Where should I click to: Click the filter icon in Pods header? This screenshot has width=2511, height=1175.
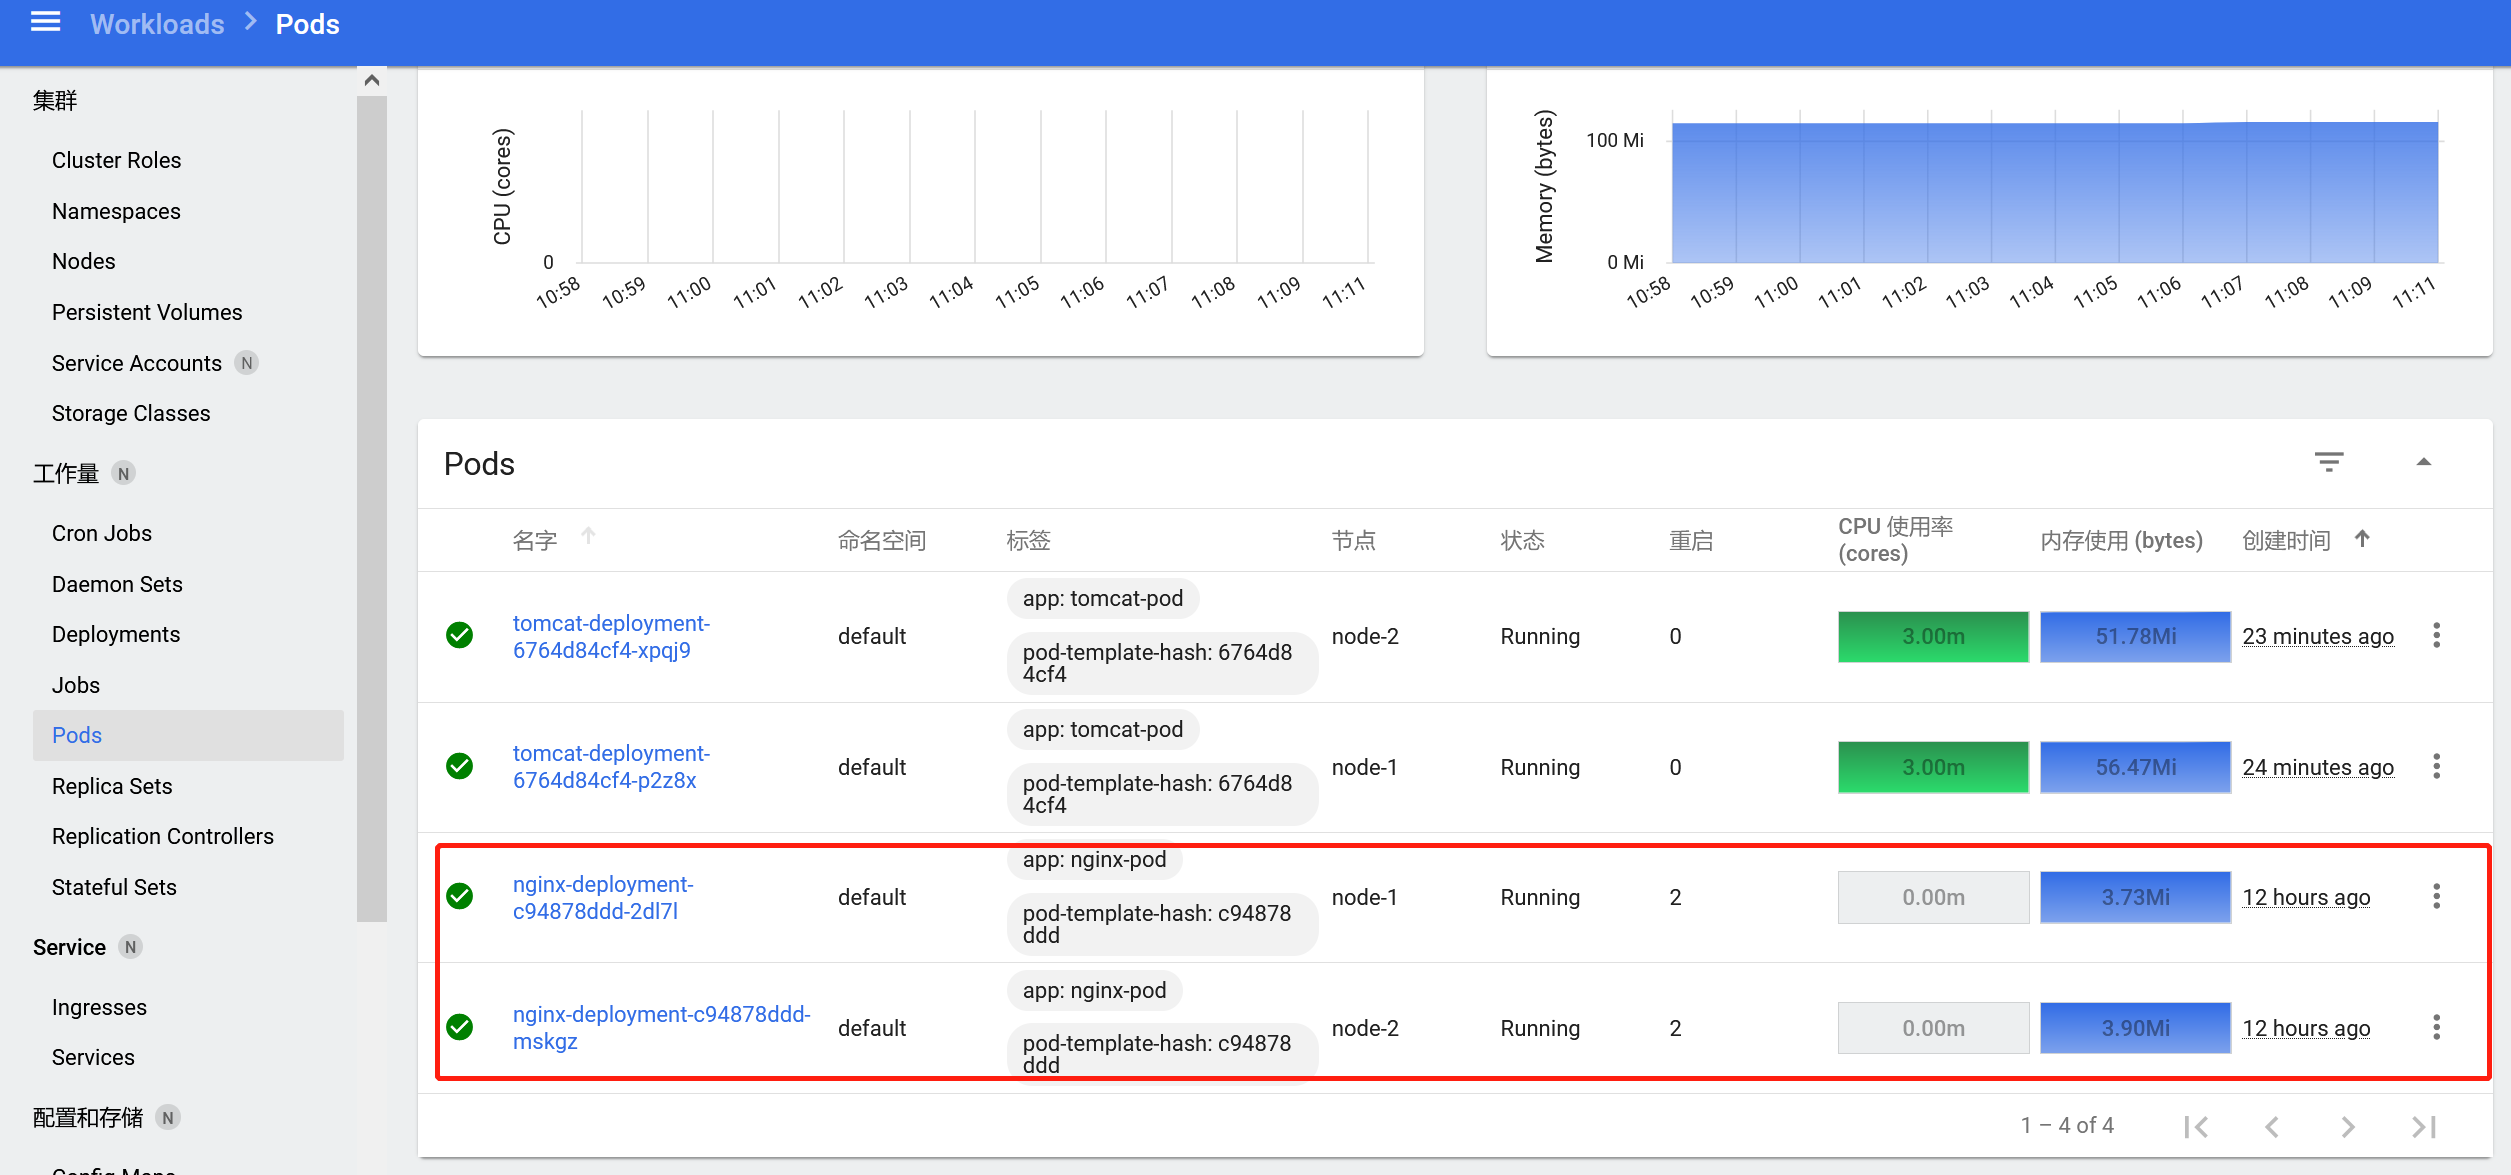click(x=2328, y=462)
